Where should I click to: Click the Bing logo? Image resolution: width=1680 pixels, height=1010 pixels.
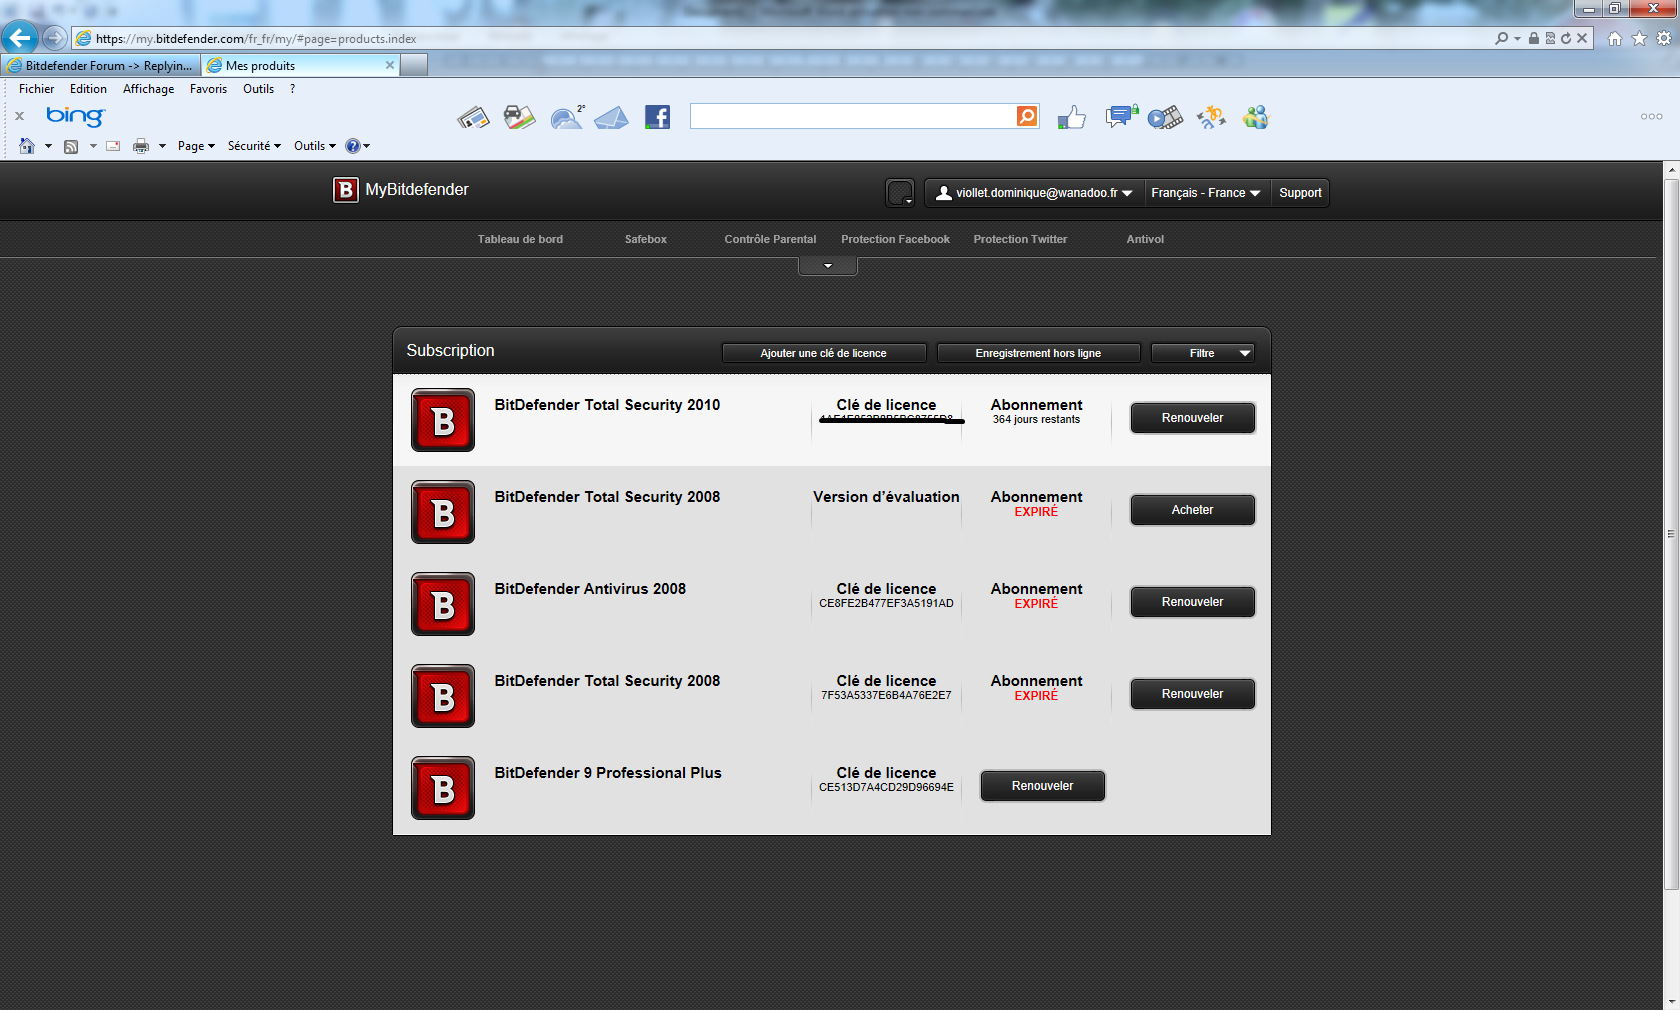point(75,116)
